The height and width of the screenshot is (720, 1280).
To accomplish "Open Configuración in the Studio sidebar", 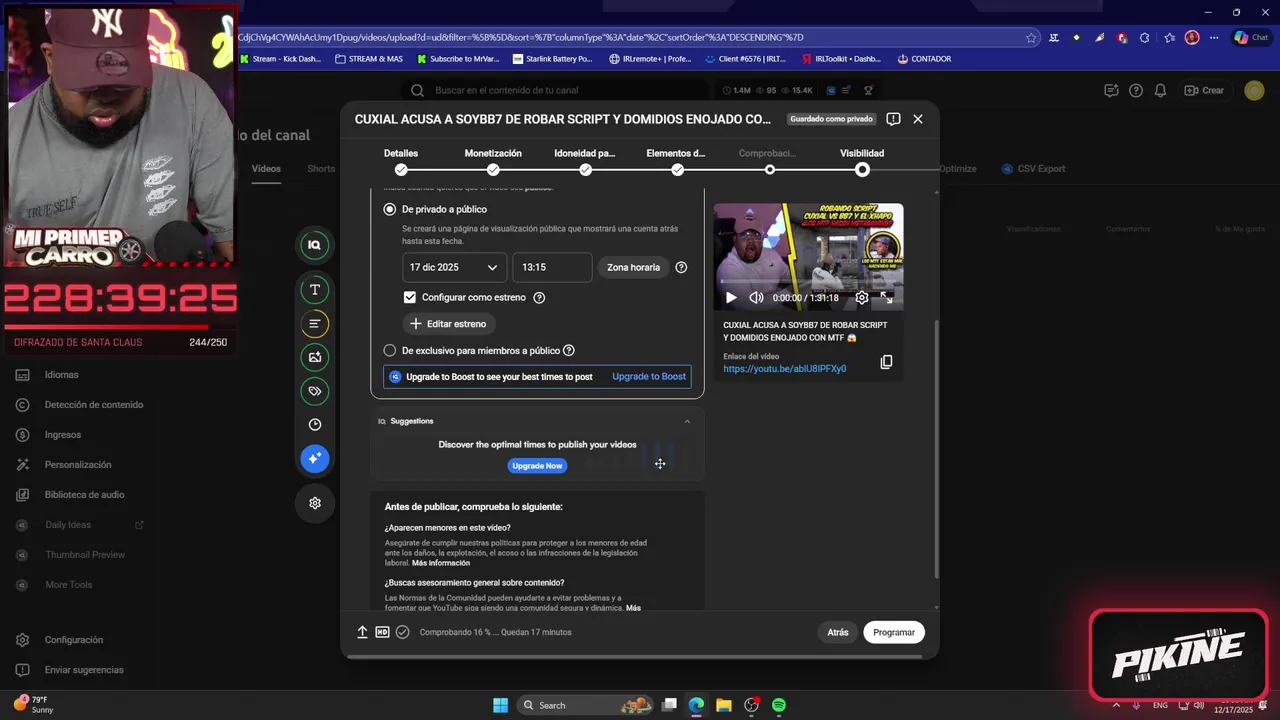I will click(x=74, y=640).
